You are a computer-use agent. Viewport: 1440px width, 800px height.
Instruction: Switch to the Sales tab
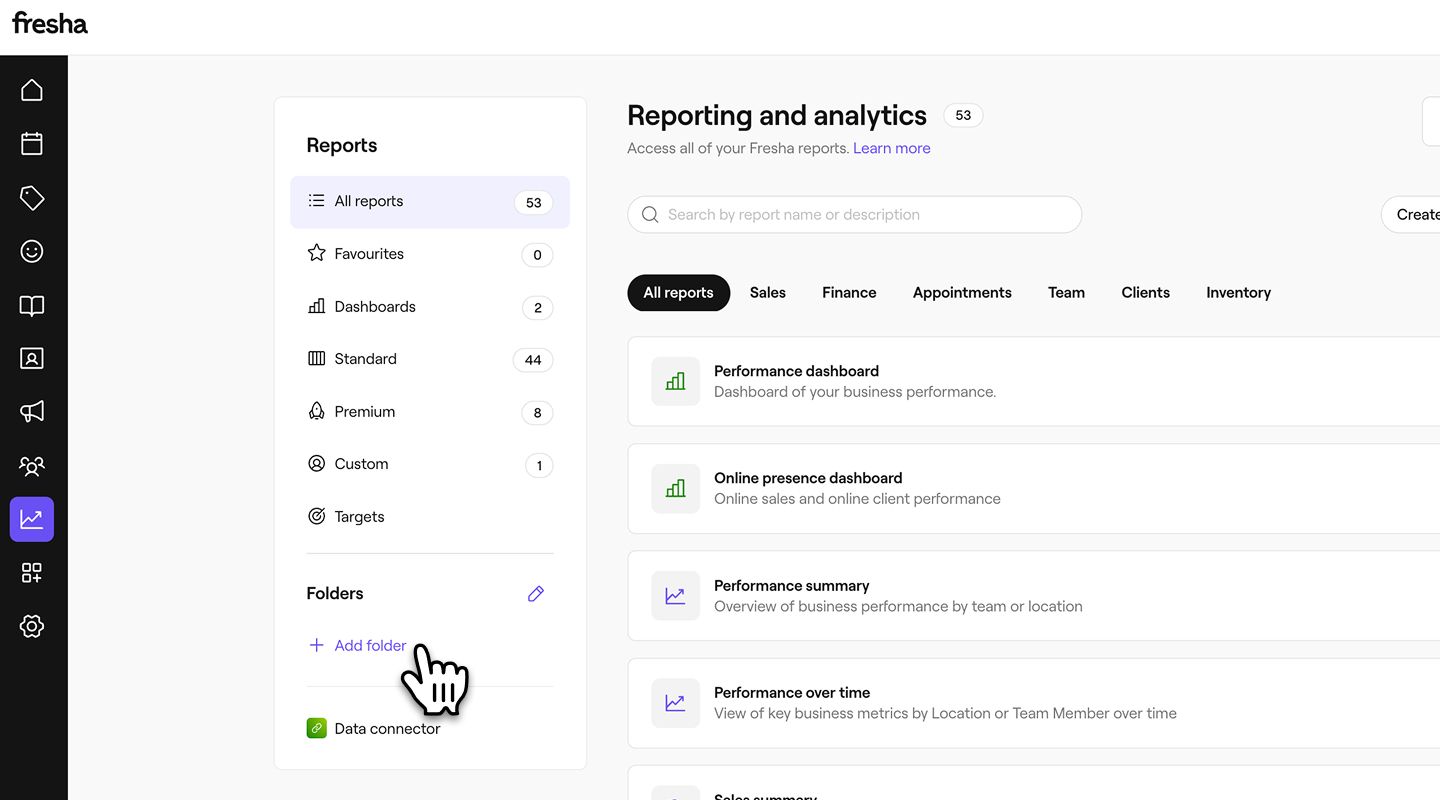[767, 293]
